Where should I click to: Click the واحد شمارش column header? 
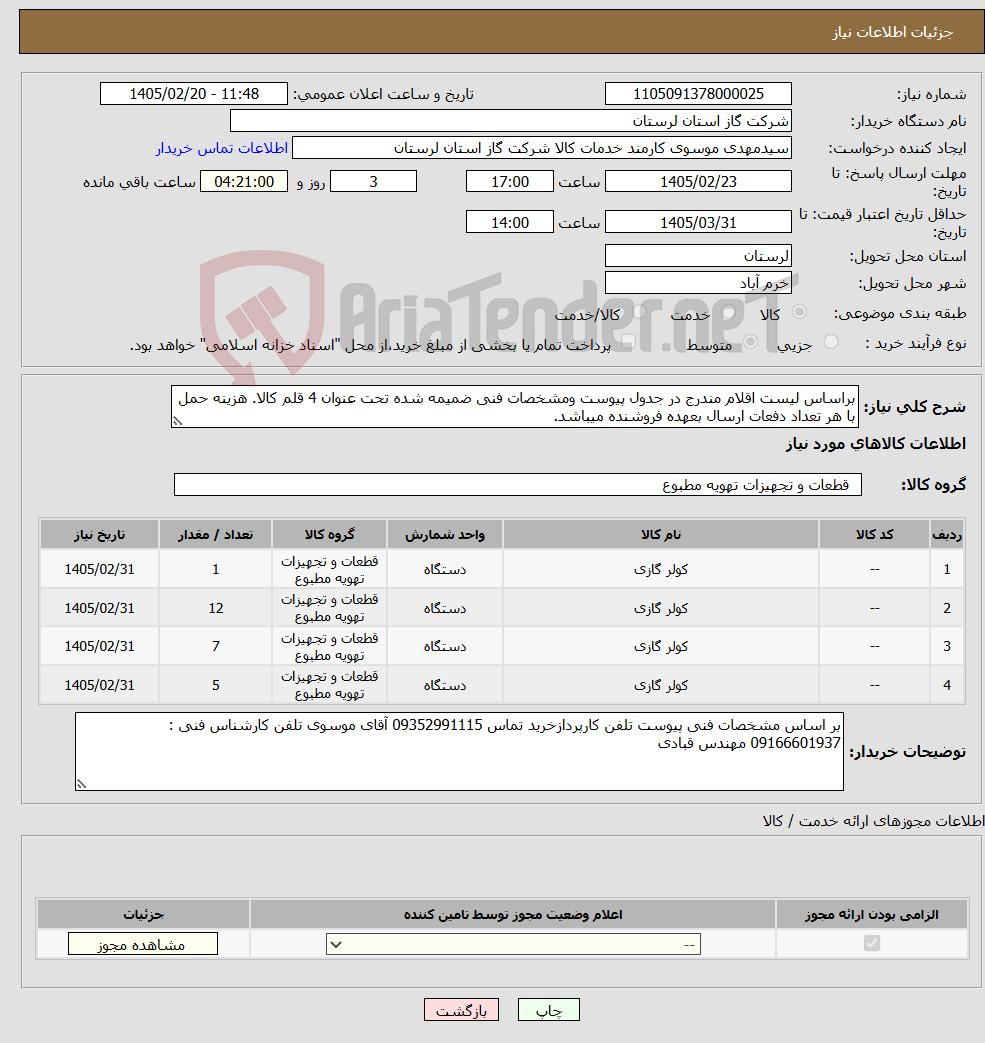[x=445, y=534]
